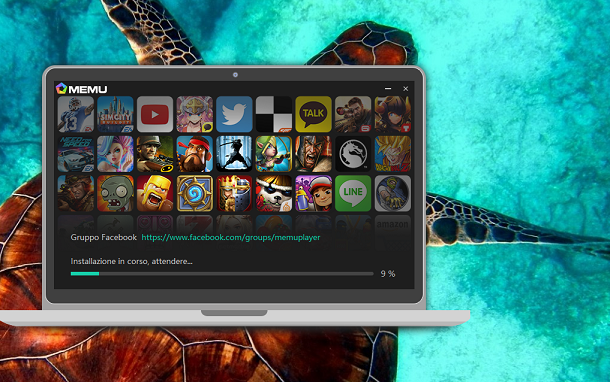Click the Boom Beach bearded soldier icon

(195, 154)
